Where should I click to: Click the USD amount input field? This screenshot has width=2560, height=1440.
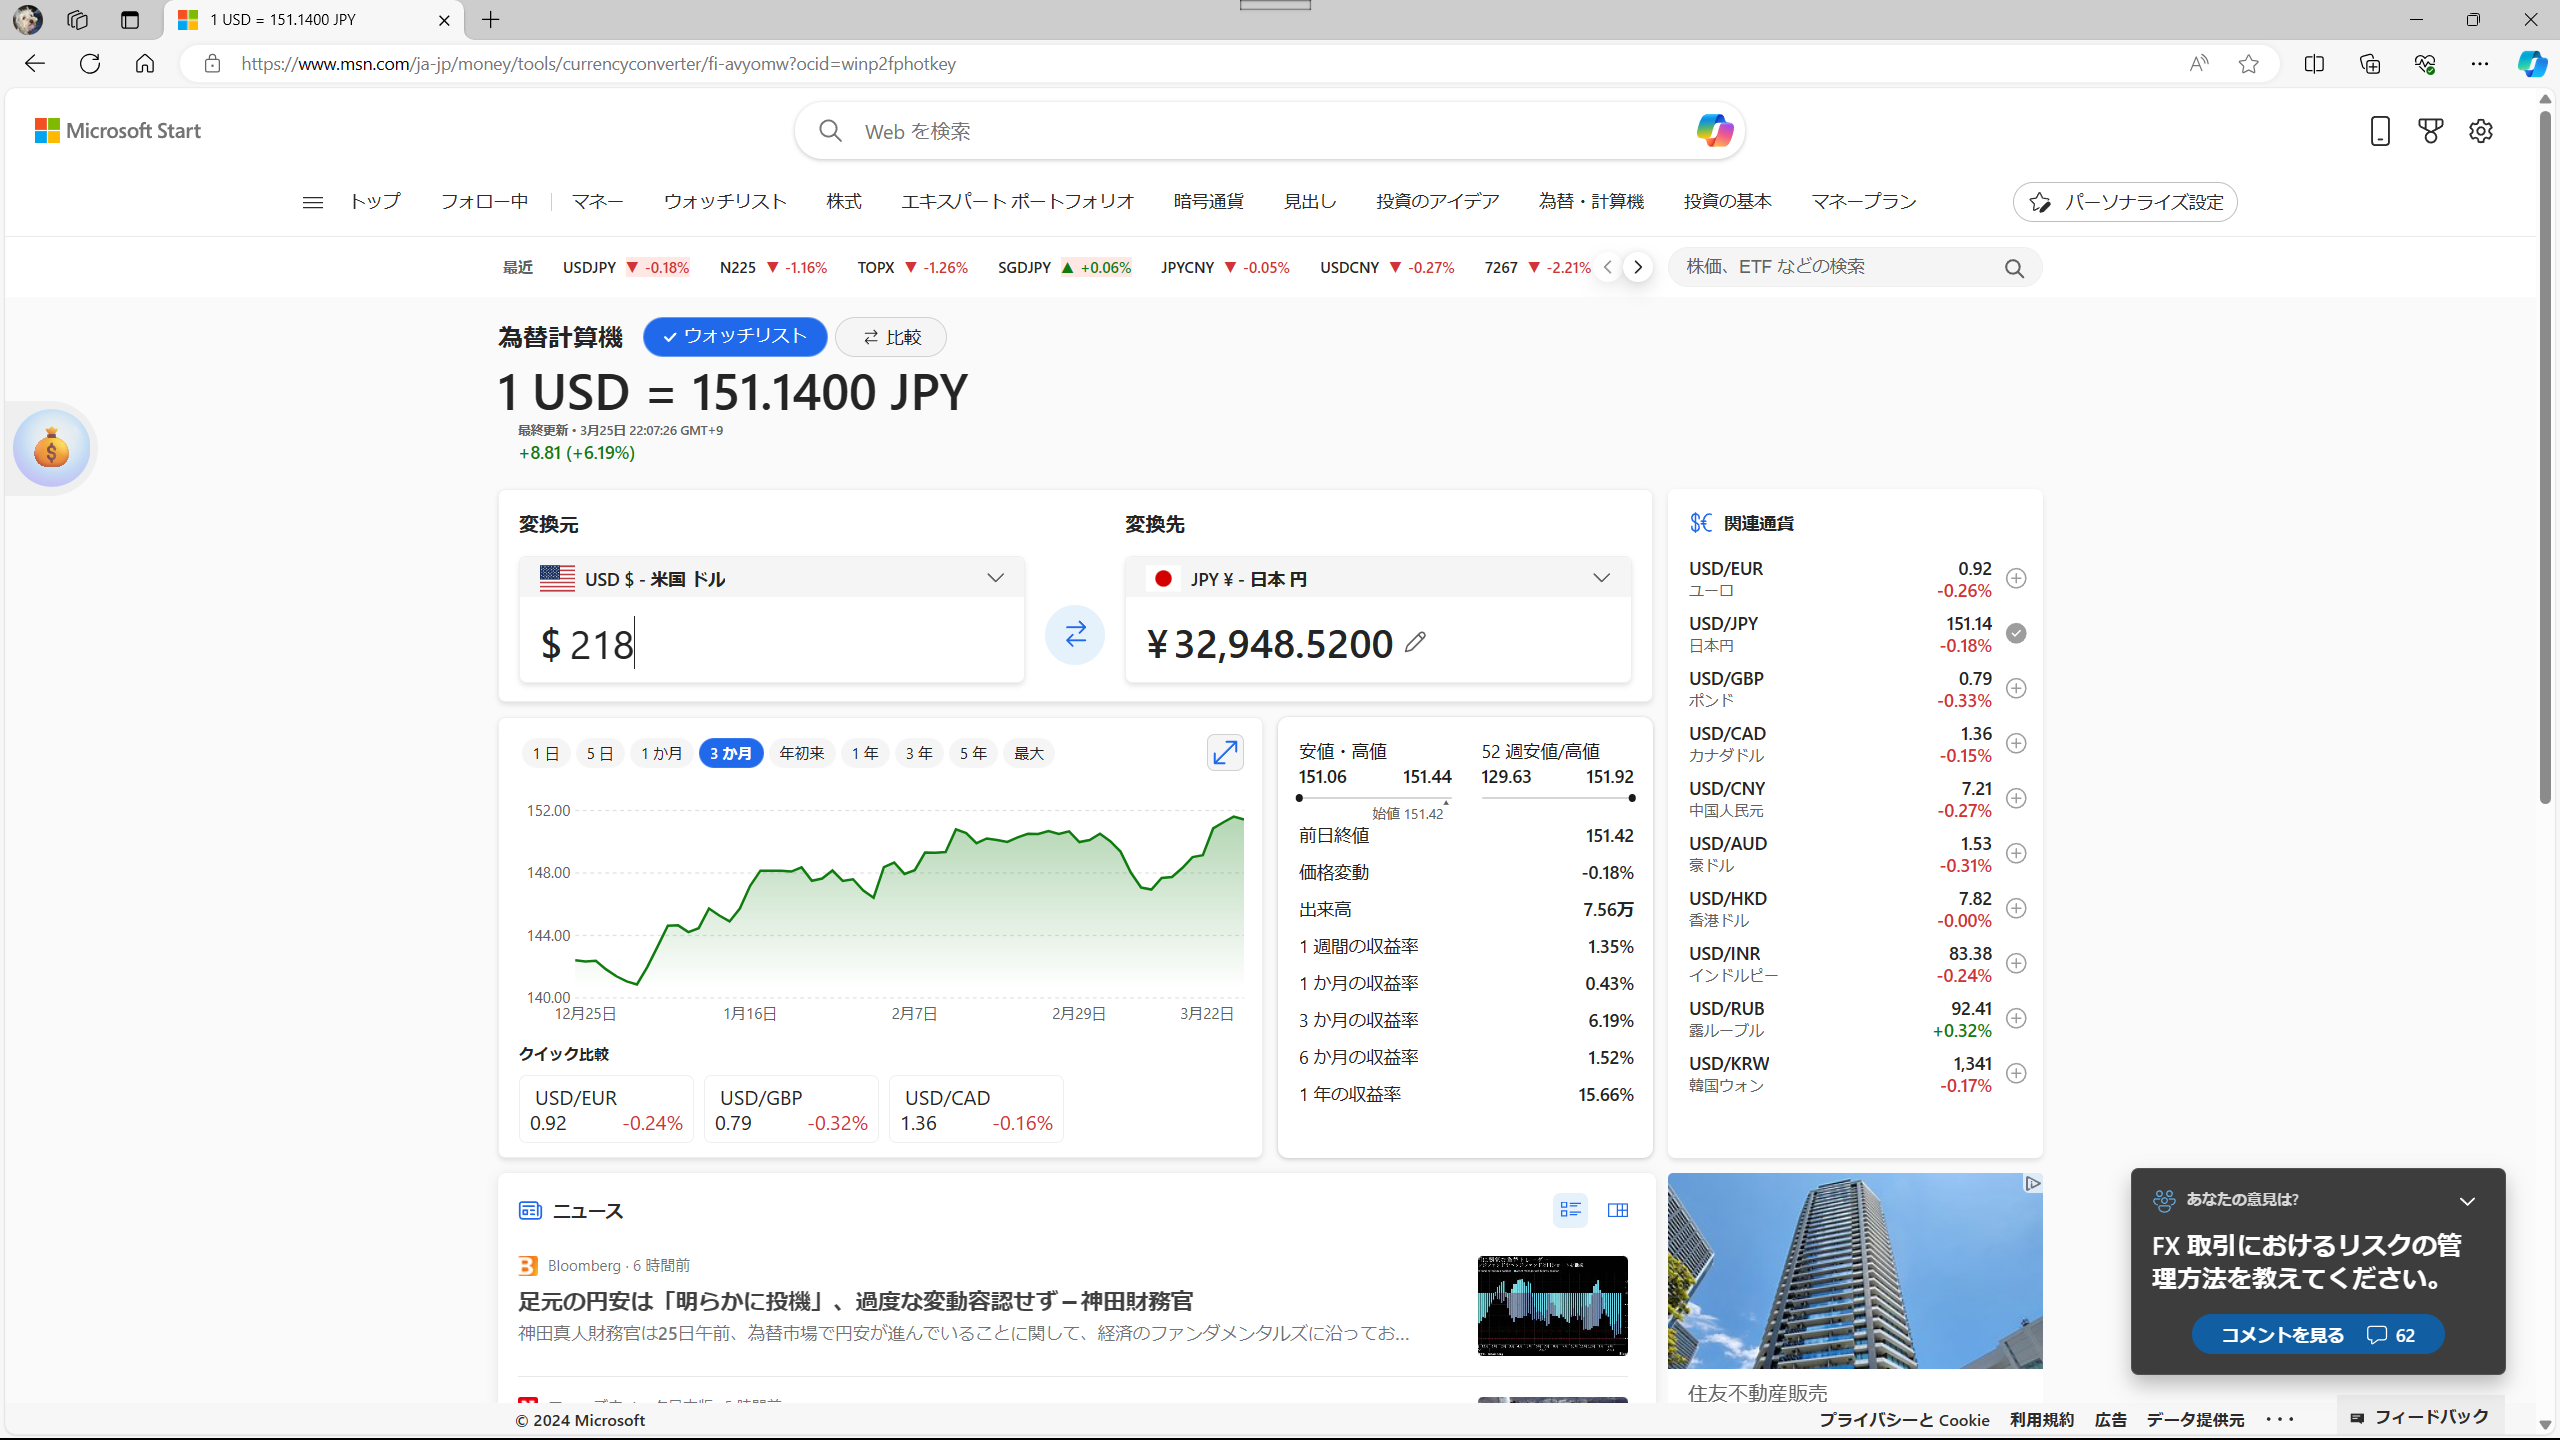coord(772,643)
